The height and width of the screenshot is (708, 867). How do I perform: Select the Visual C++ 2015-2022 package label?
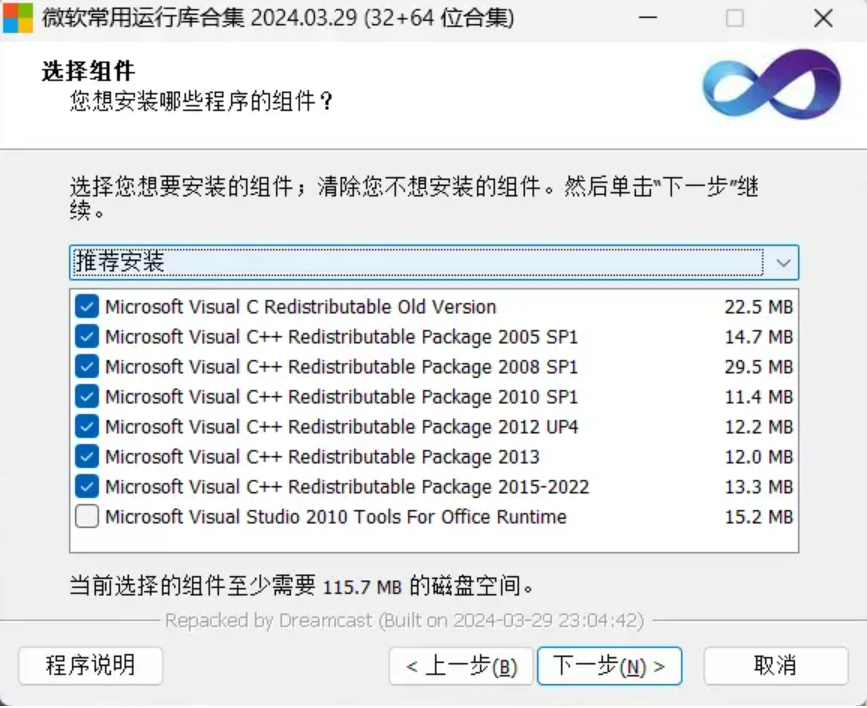coord(347,487)
